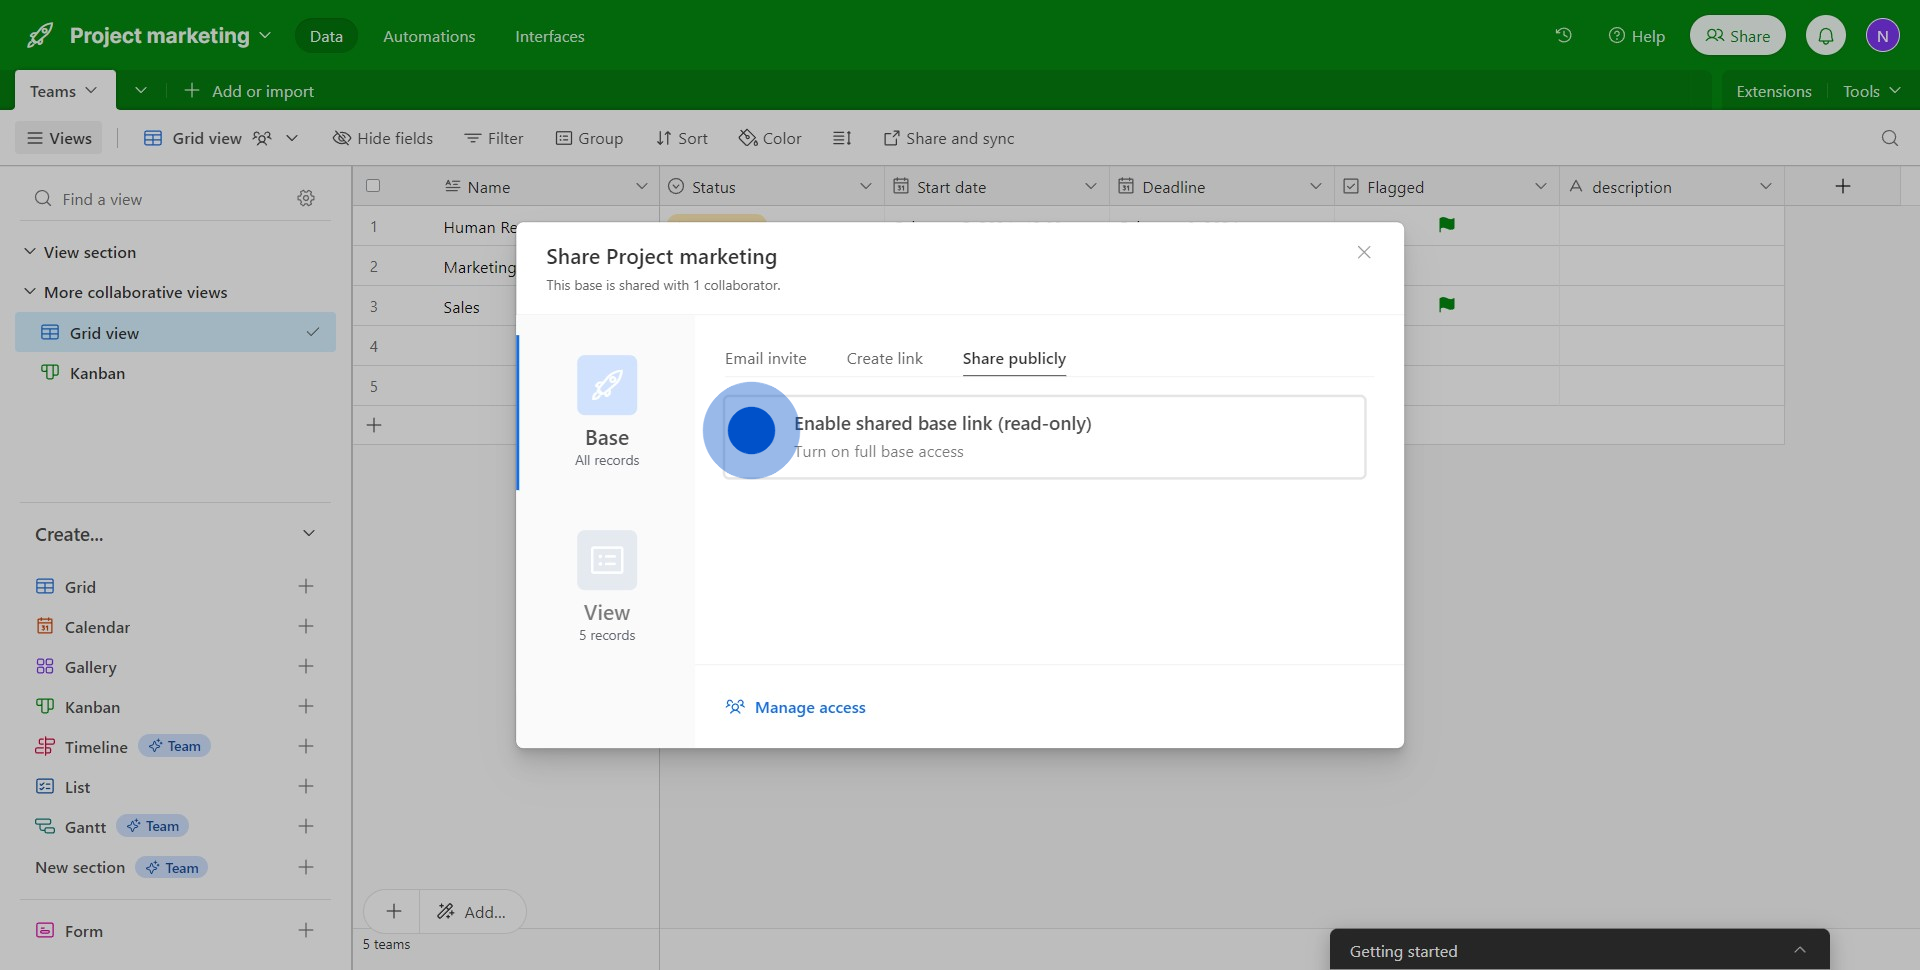Image resolution: width=1920 pixels, height=970 pixels.
Task: Select the Base rocket icon in dialog
Action: coord(607,385)
